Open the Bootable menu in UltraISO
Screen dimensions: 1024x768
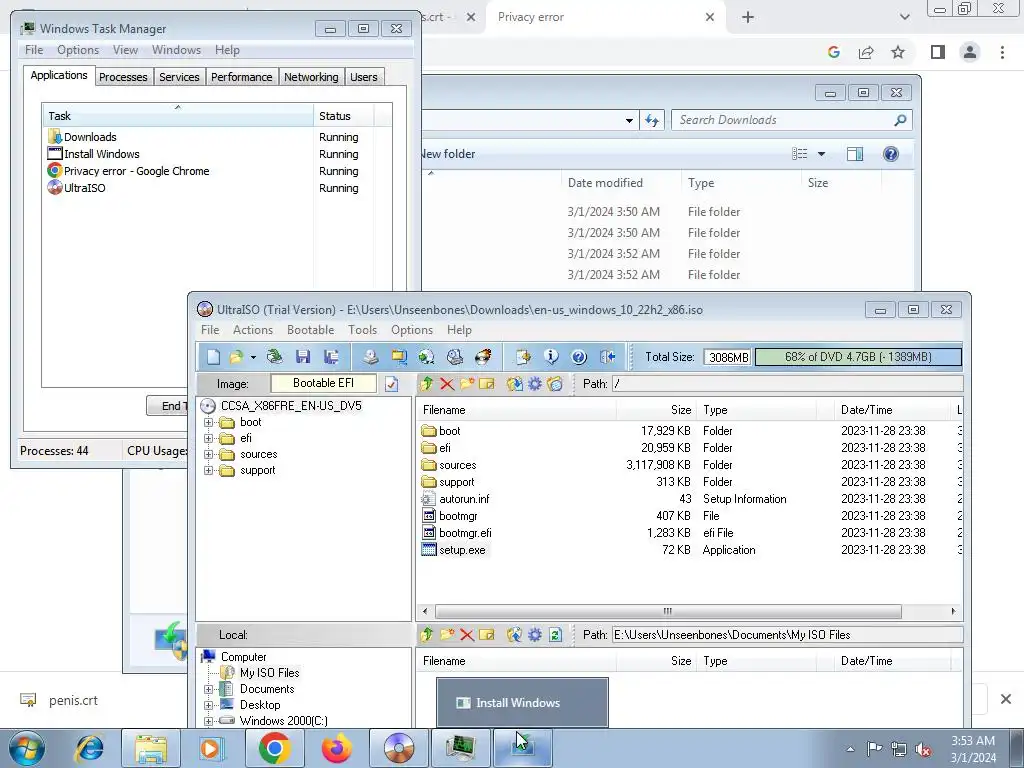pyautogui.click(x=310, y=330)
